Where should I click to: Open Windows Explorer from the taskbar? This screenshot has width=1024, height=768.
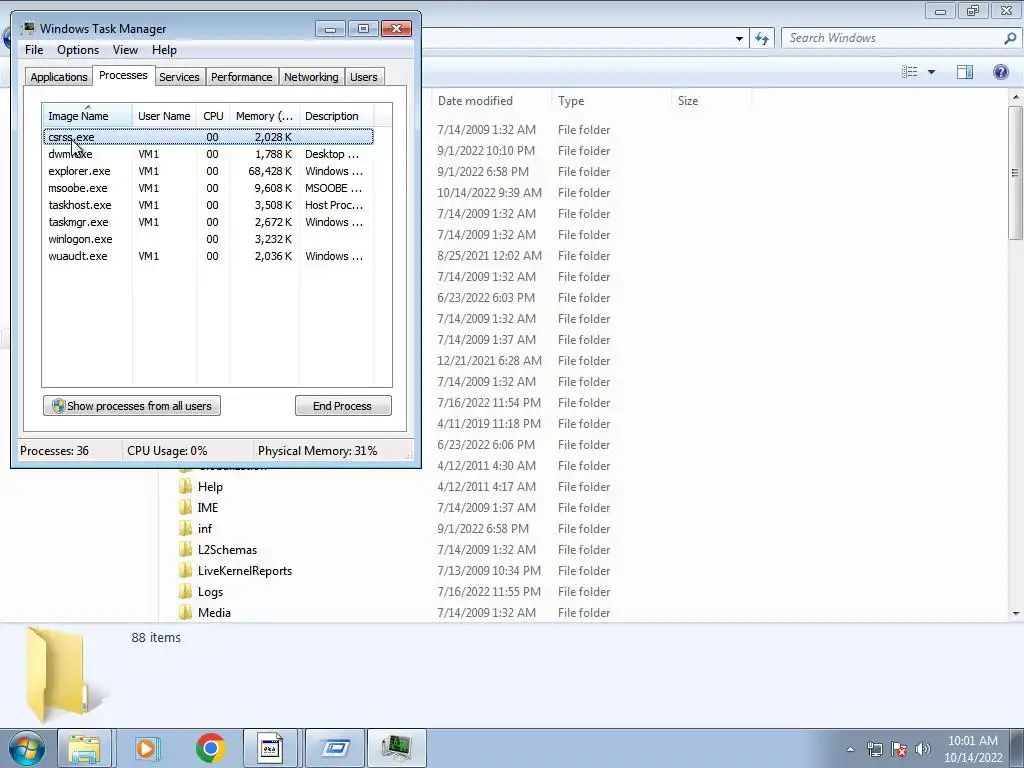[x=84, y=748]
